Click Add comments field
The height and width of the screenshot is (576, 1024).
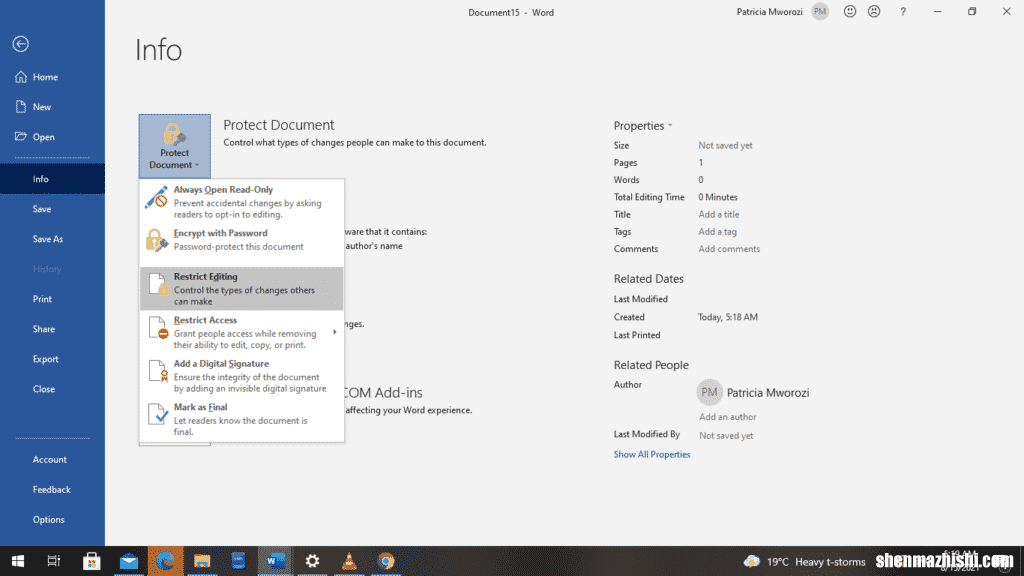click(x=729, y=249)
